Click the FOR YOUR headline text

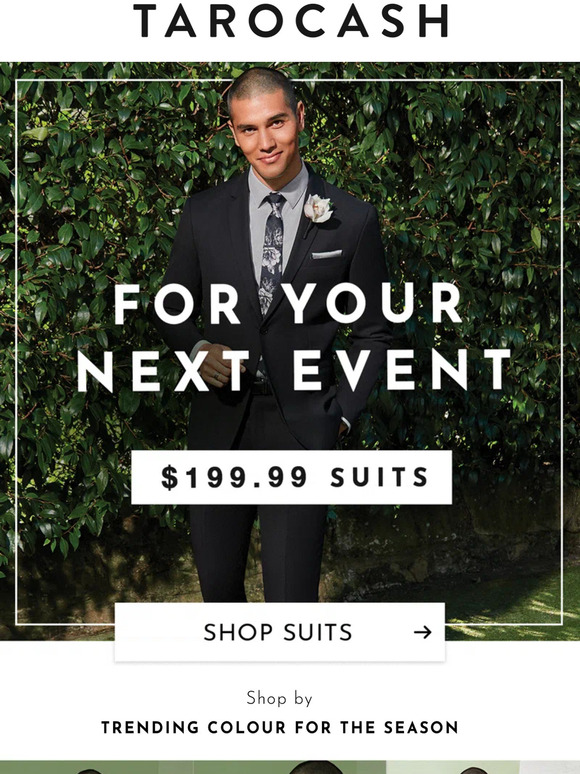(288, 305)
